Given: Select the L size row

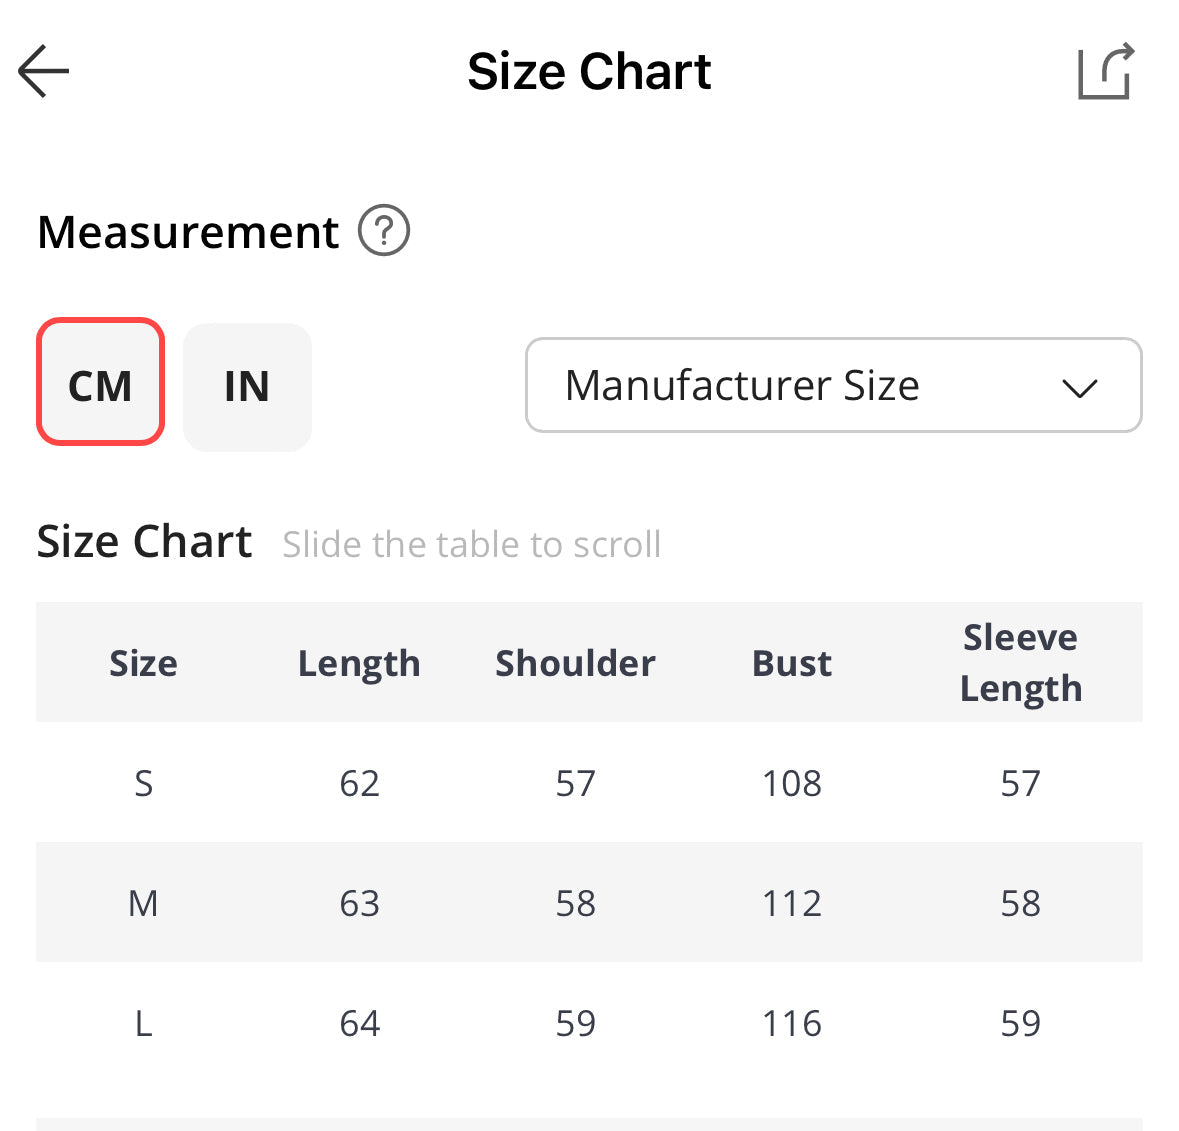Looking at the screenshot, I should tap(143, 1023).
